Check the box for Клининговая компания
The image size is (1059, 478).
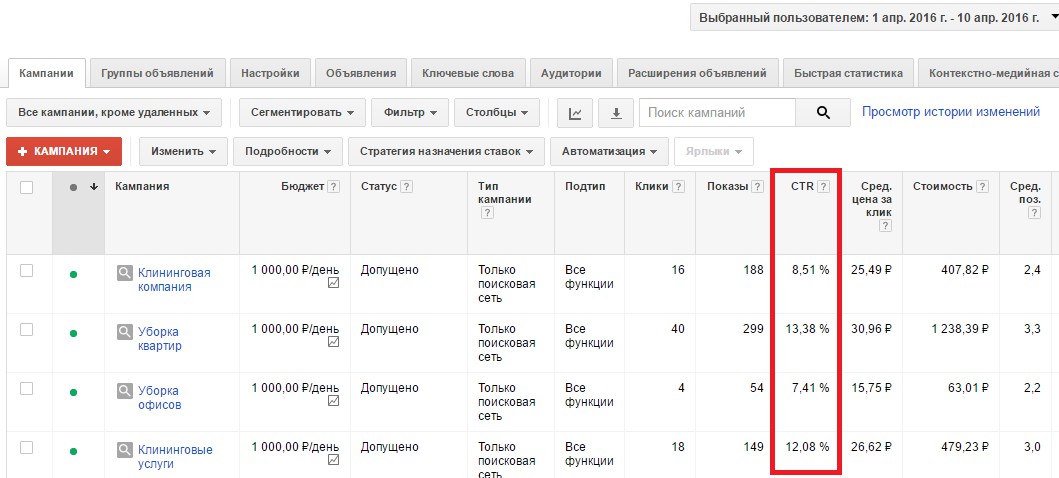[x=26, y=271]
